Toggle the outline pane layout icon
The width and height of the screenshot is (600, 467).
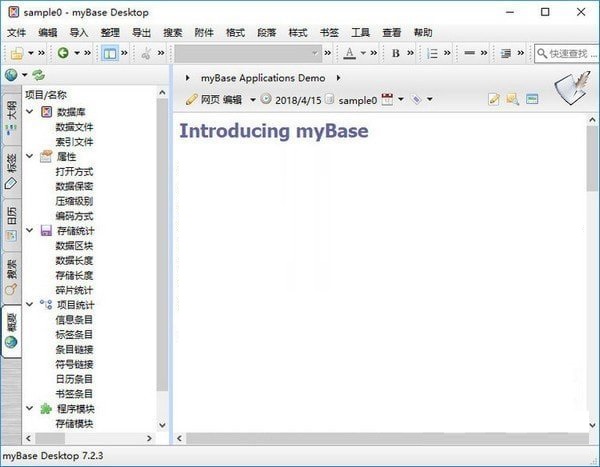[x=110, y=53]
